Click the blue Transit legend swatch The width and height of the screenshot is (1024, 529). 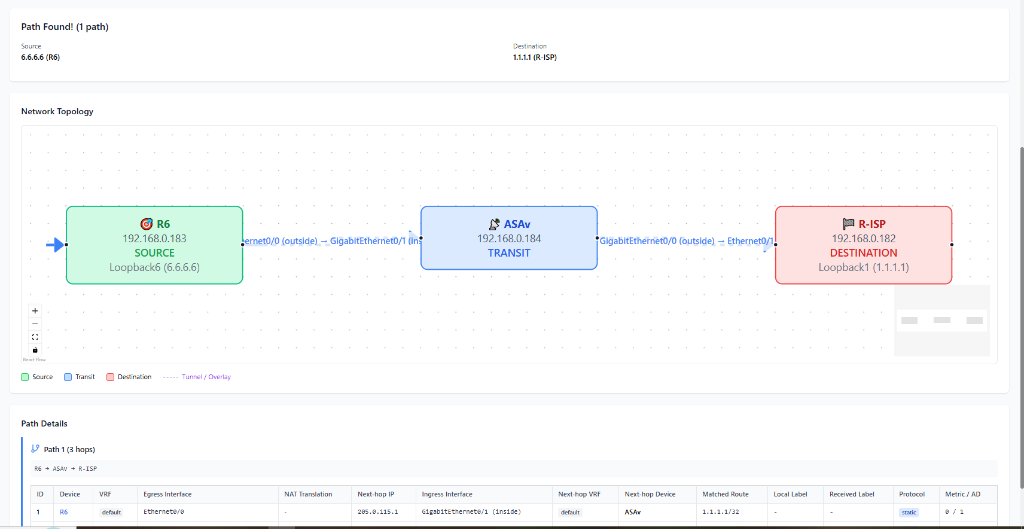click(68, 377)
